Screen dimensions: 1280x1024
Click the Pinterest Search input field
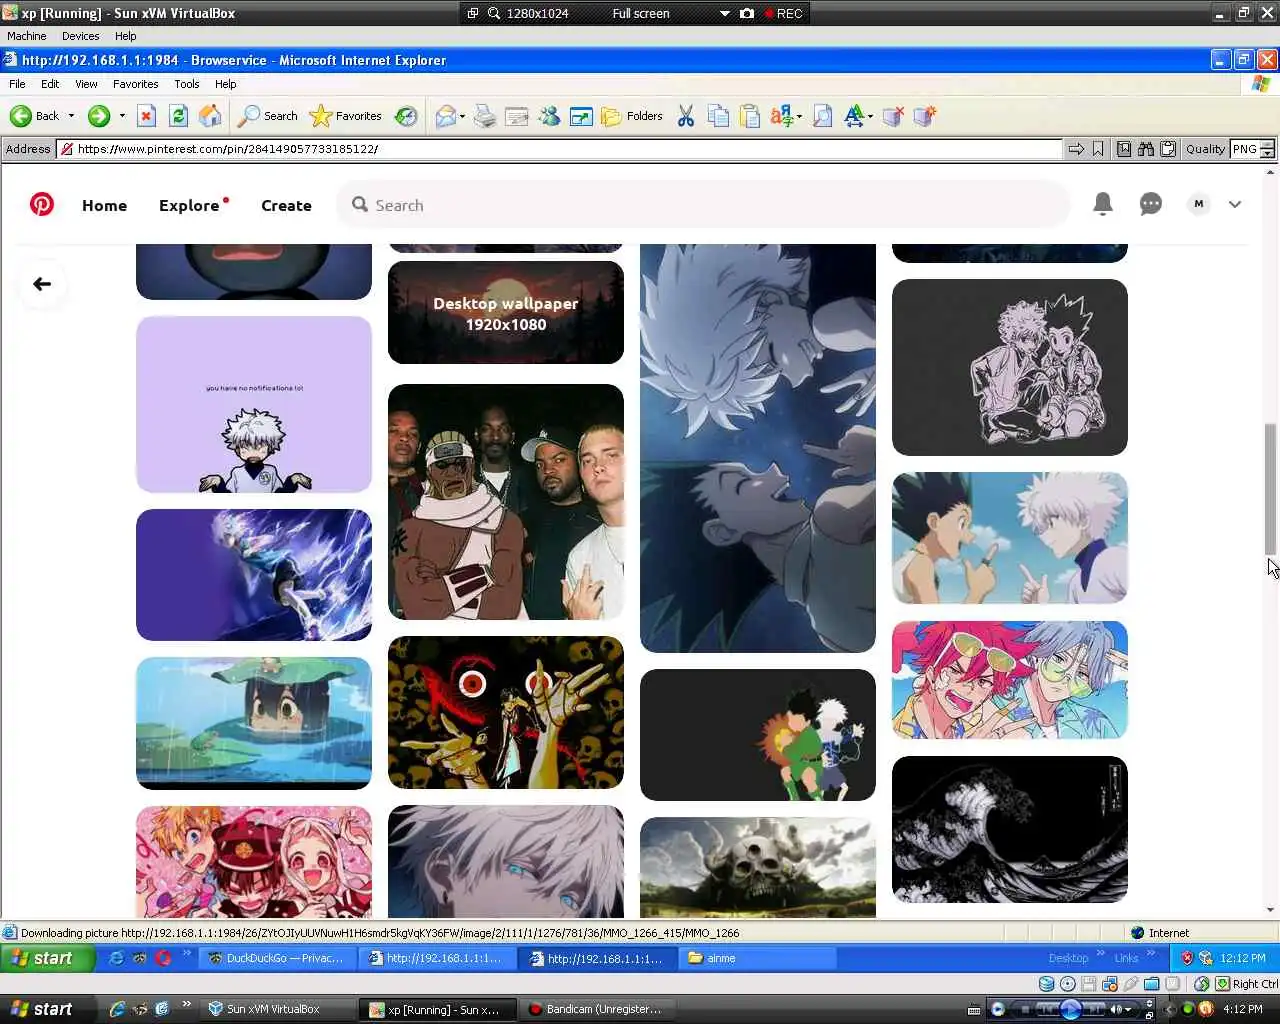(x=704, y=205)
